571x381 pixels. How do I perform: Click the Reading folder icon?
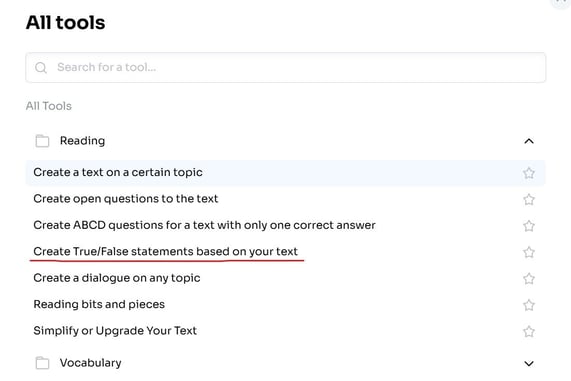point(42,141)
